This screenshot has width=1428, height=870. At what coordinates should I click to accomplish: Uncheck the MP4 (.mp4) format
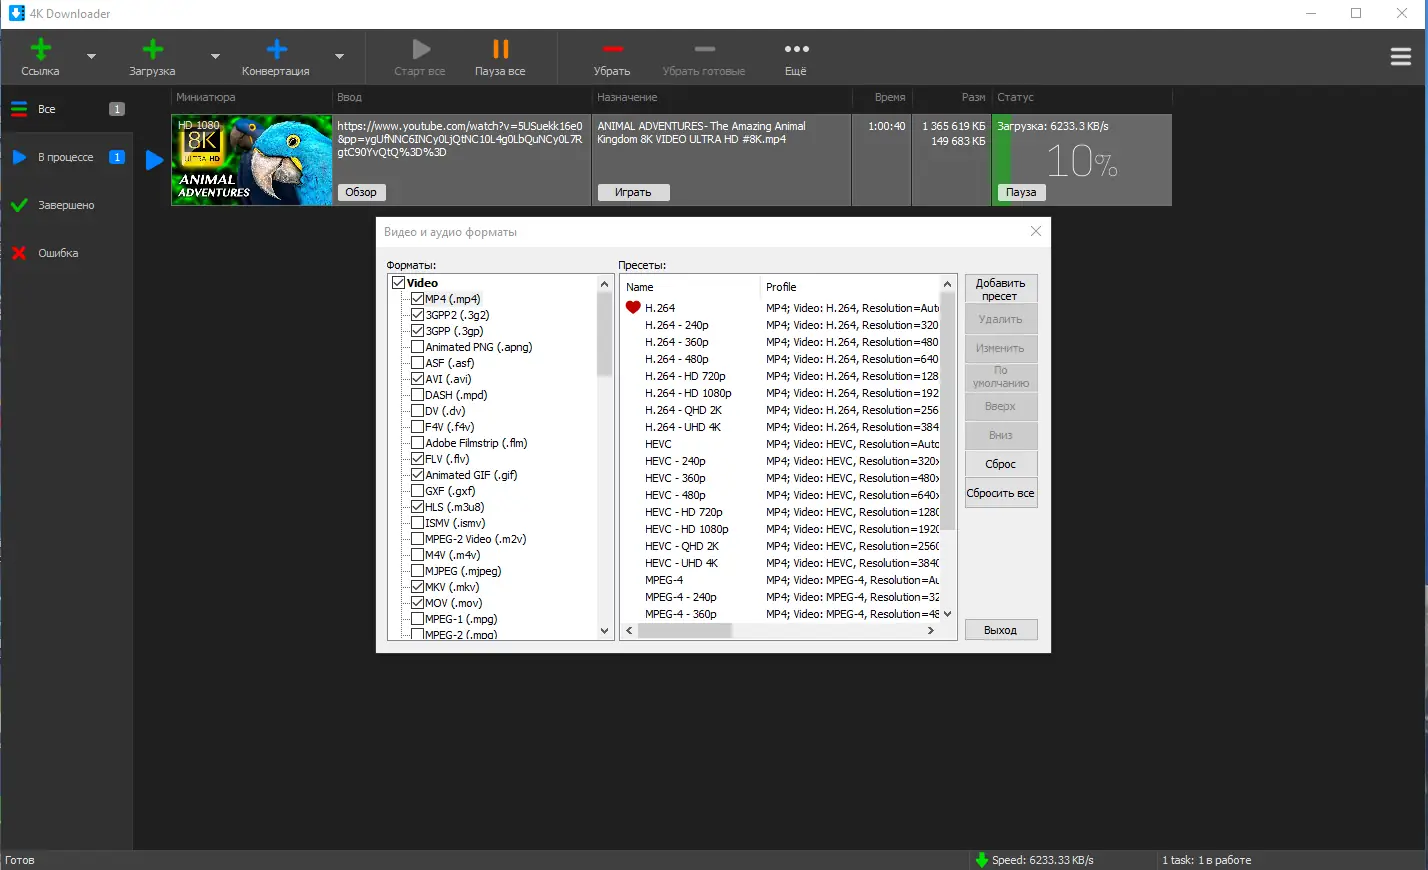click(x=417, y=298)
